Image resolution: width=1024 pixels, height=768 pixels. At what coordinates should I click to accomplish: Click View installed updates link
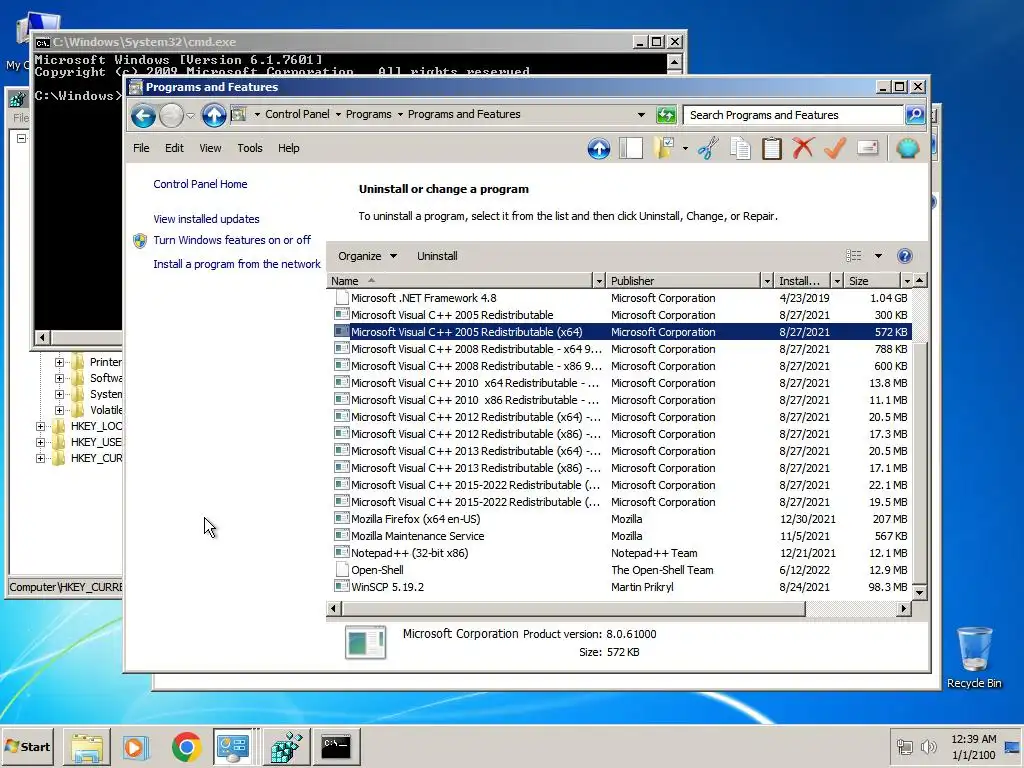206,219
